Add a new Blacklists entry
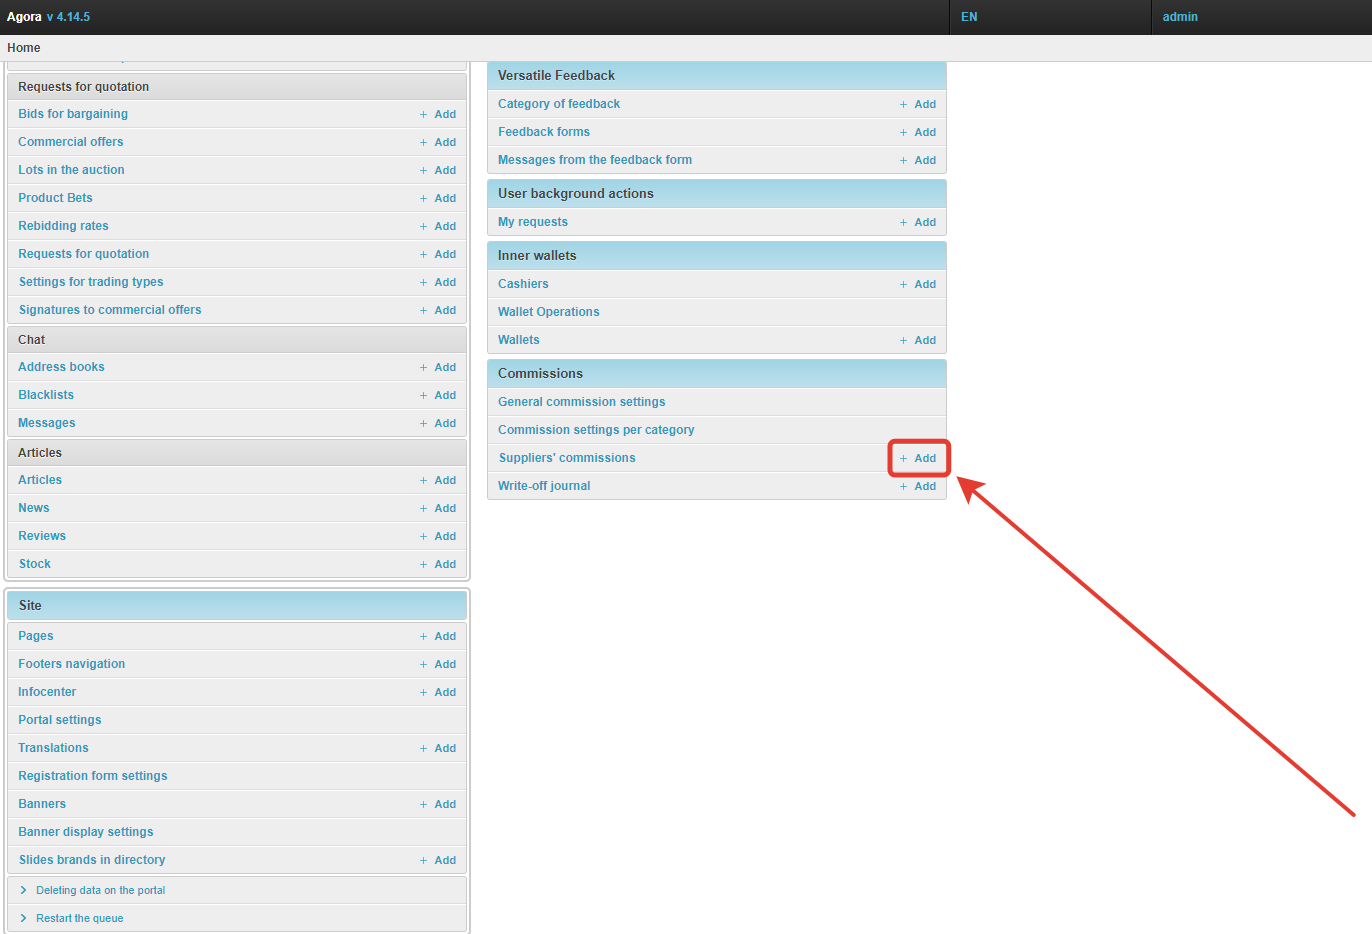The height and width of the screenshot is (934, 1372). pos(438,395)
